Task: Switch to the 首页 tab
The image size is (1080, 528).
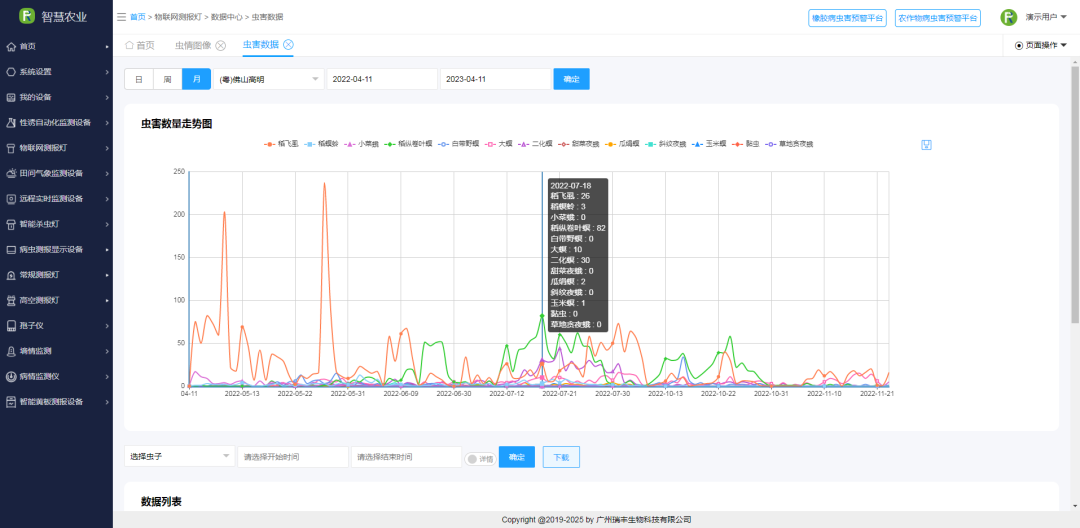Action: [140, 45]
